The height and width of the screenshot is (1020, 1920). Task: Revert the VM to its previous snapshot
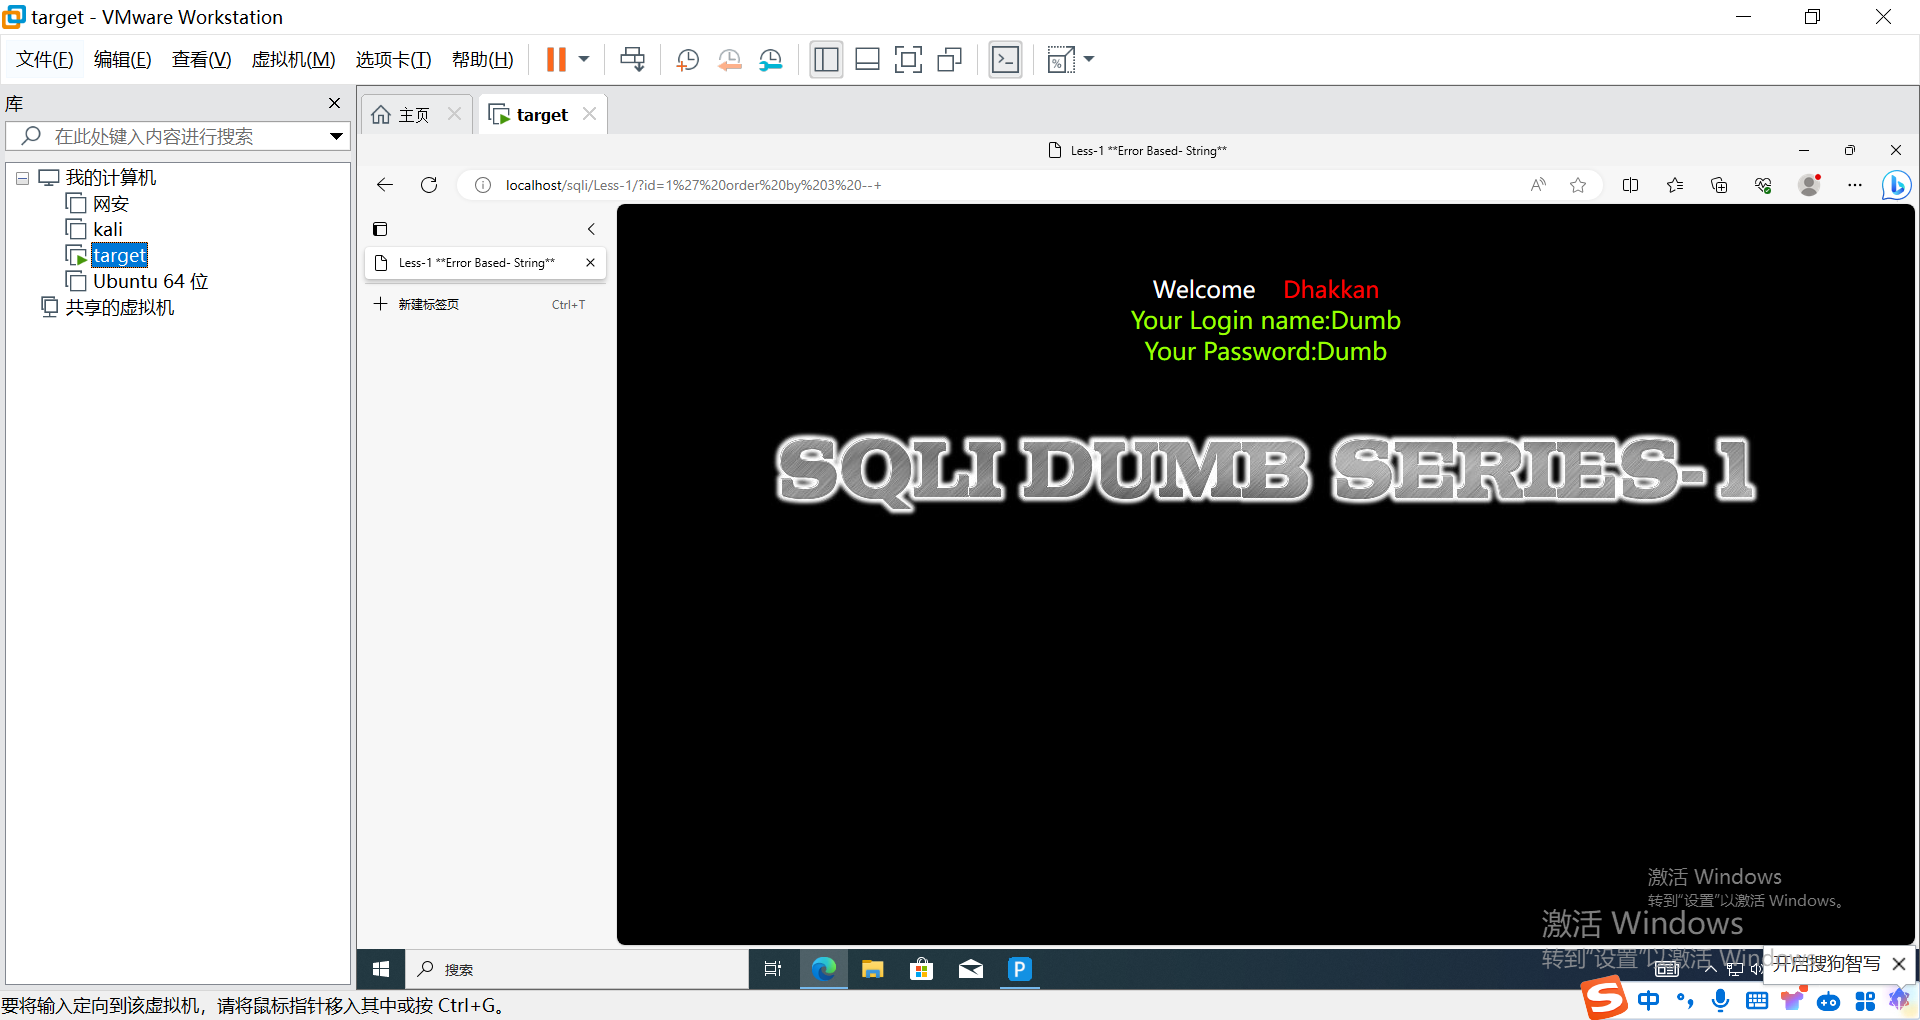coord(729,60)
